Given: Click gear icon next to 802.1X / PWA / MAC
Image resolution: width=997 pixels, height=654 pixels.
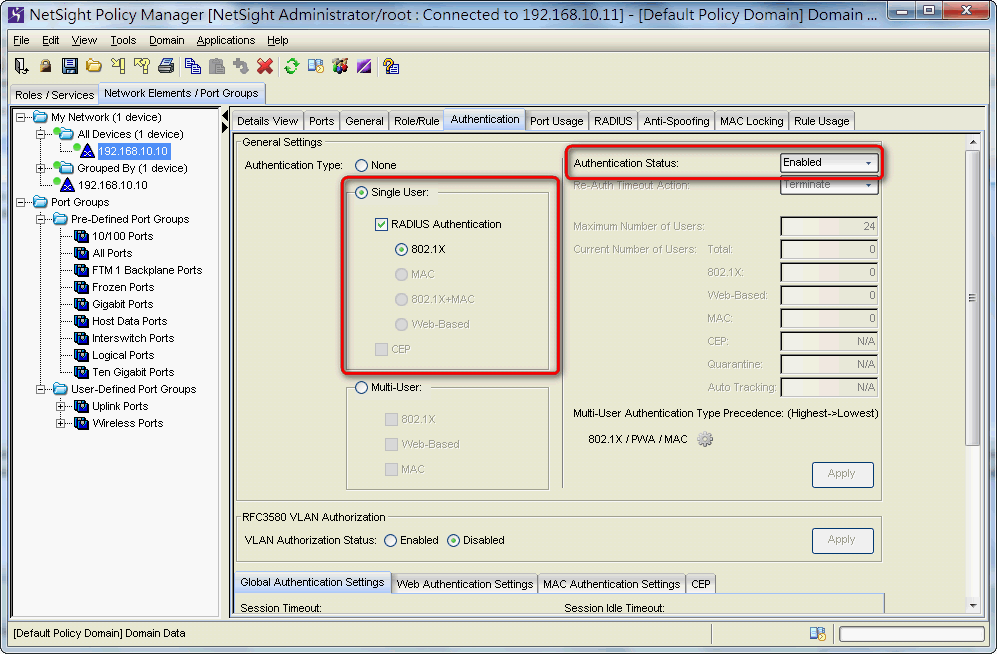Looking at the screenshot, I should coord(705,439).
